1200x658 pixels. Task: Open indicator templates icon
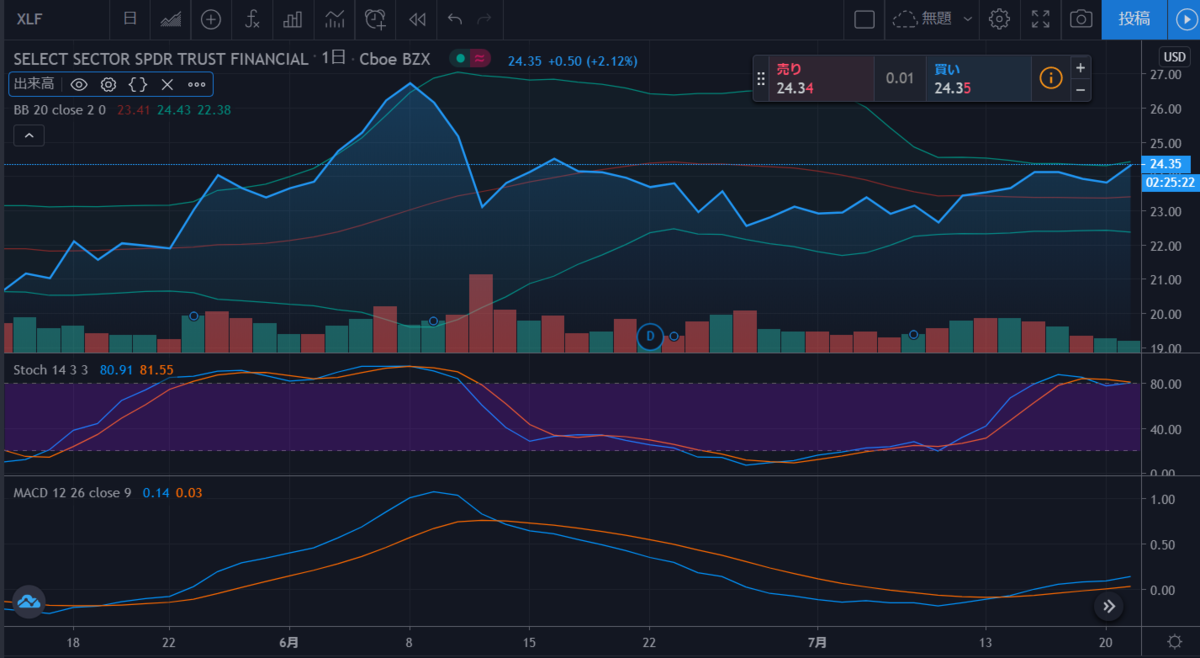[x=334, y=19]
